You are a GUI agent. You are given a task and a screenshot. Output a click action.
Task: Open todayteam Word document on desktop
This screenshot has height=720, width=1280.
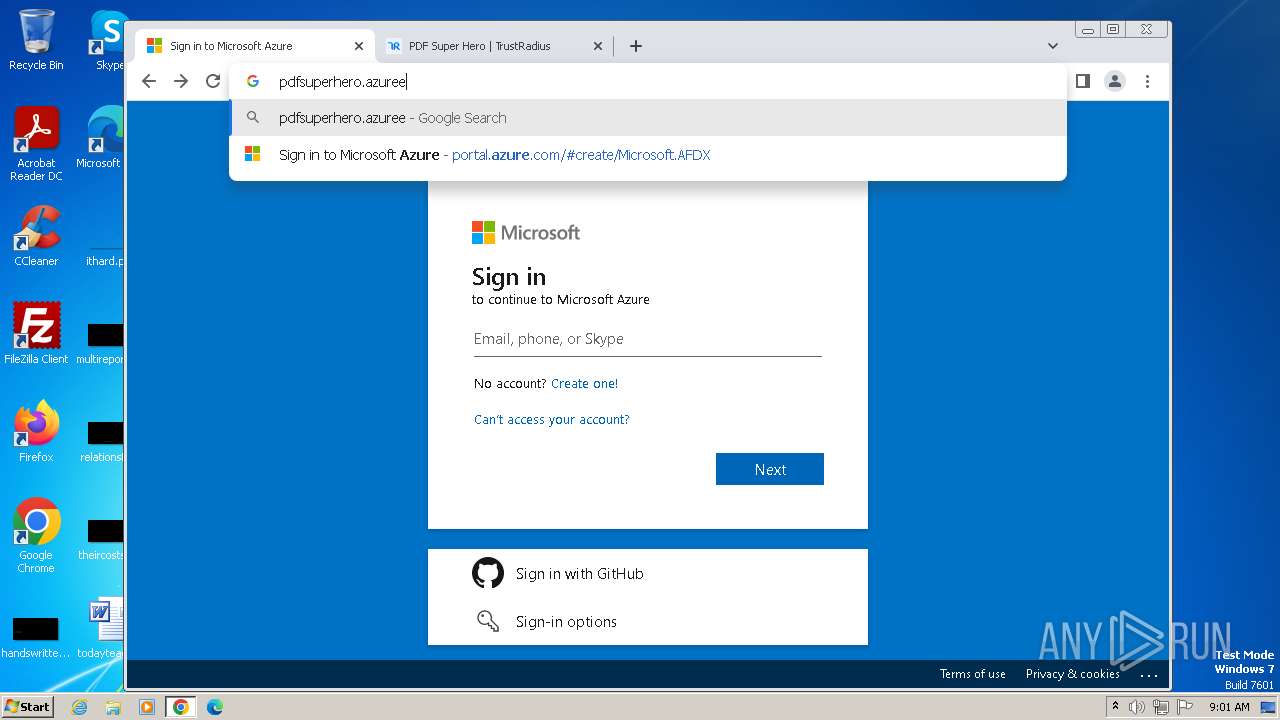point(103,630)
